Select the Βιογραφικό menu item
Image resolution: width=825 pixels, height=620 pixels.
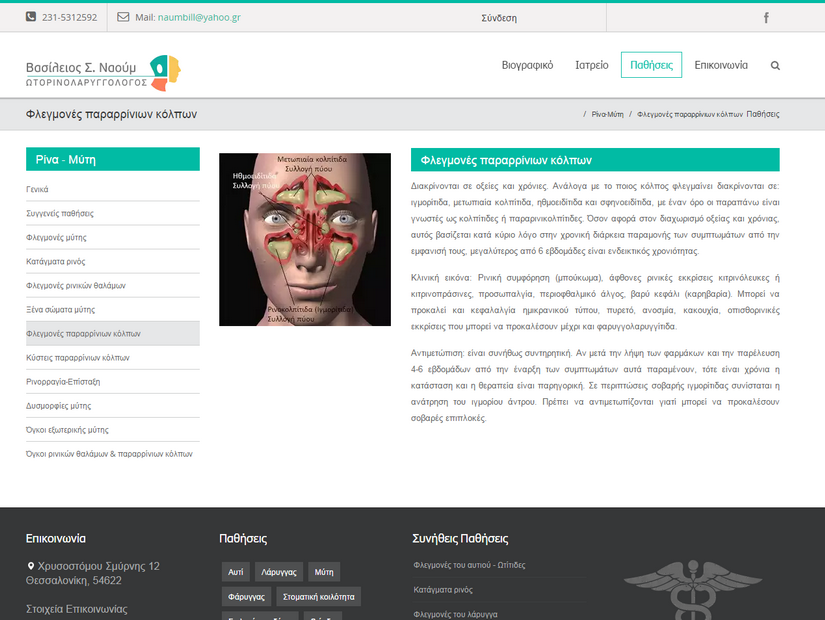click(x=526, y=64)
